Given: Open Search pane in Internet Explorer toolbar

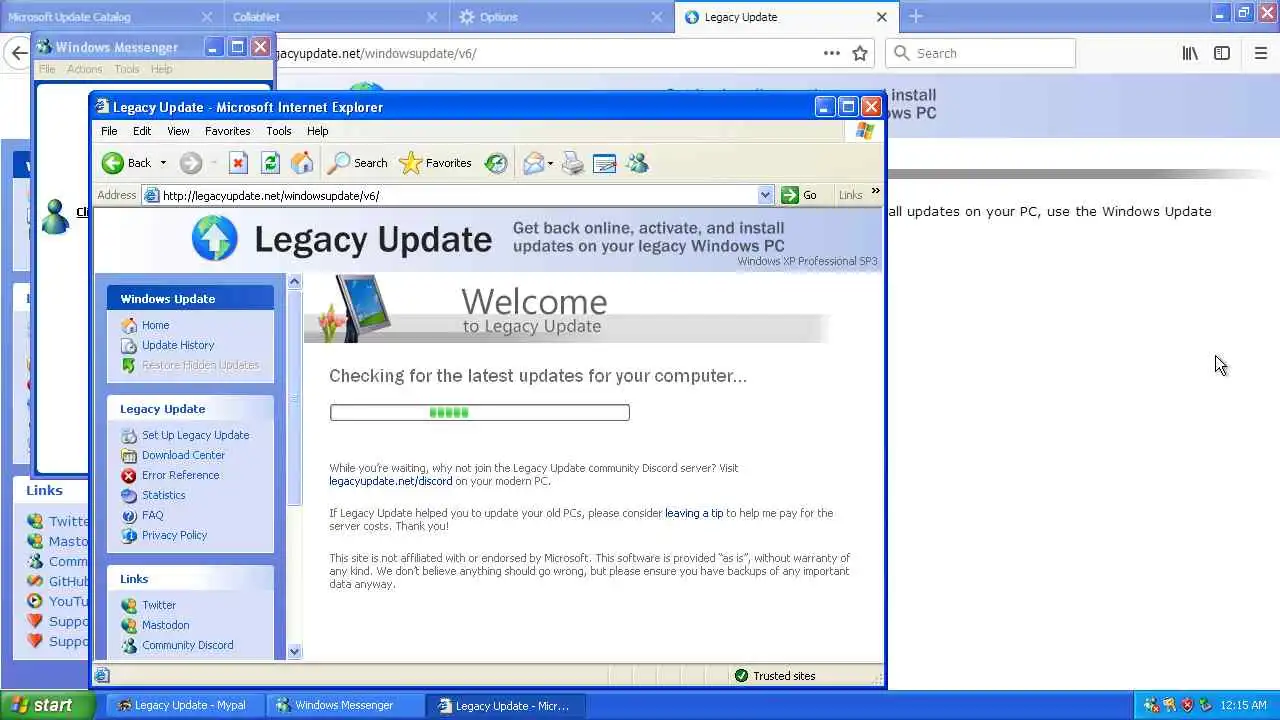Looking at the screenshot, I should 358,163.
